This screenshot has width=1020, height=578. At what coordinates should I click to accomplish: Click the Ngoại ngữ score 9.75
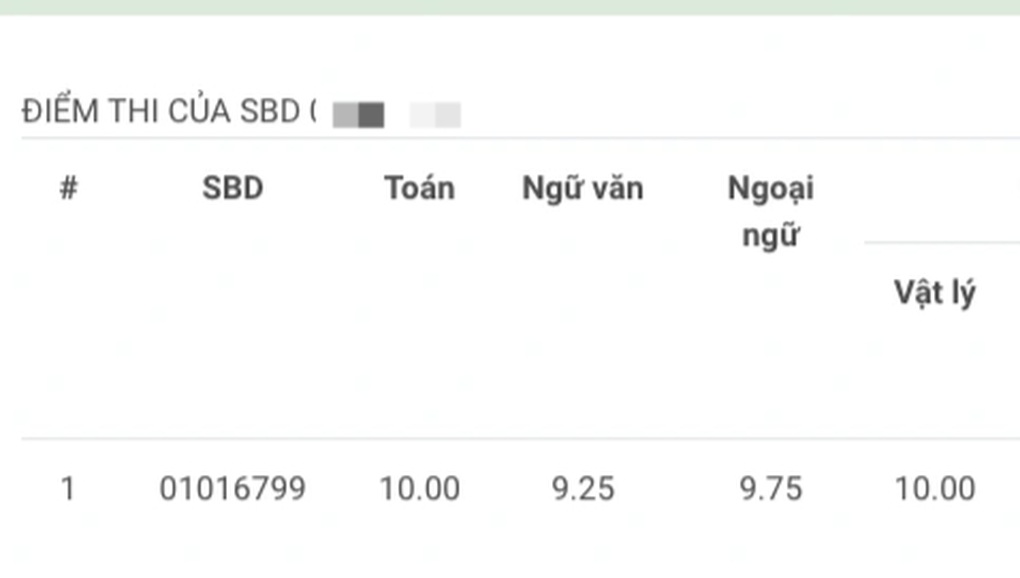click(771, 488)
